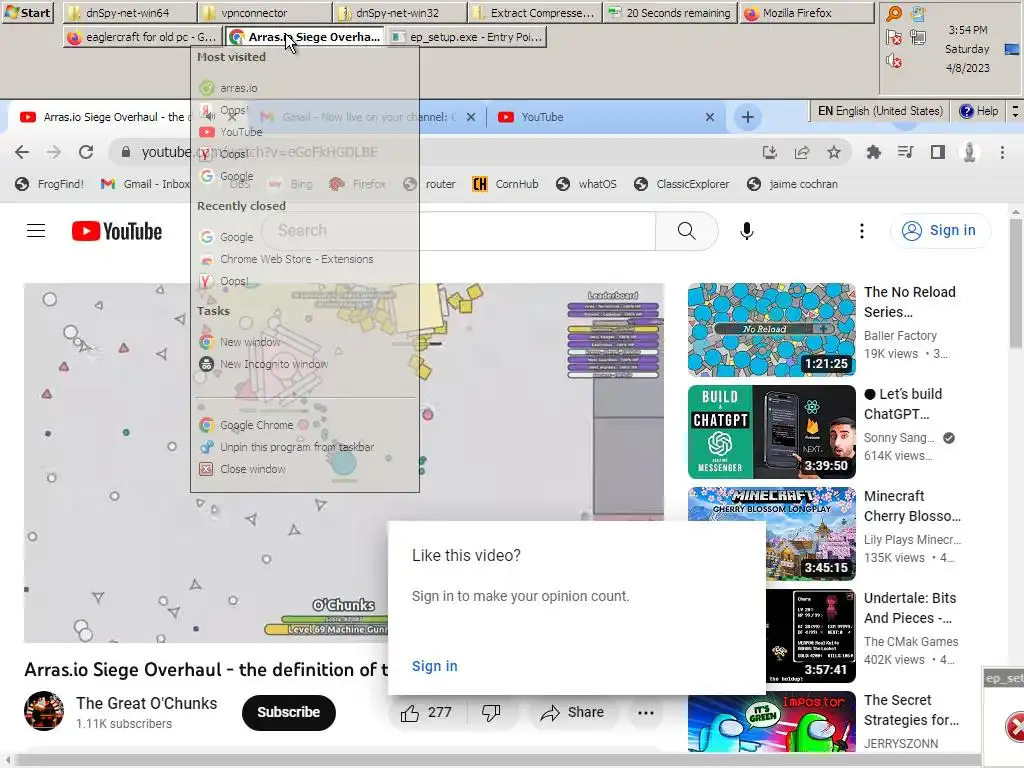The width and height of the screenshot is (1024, 768).
Task: Search with voice microphone
Action: tap(746, 231)
